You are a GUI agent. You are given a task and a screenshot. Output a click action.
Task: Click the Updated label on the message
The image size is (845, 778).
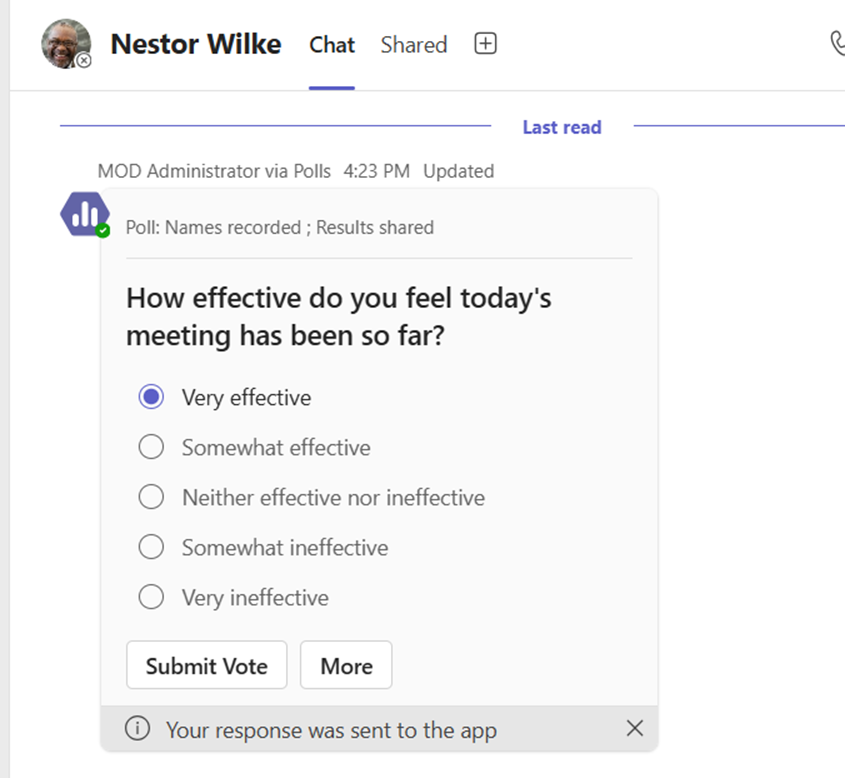pos(458,171)
